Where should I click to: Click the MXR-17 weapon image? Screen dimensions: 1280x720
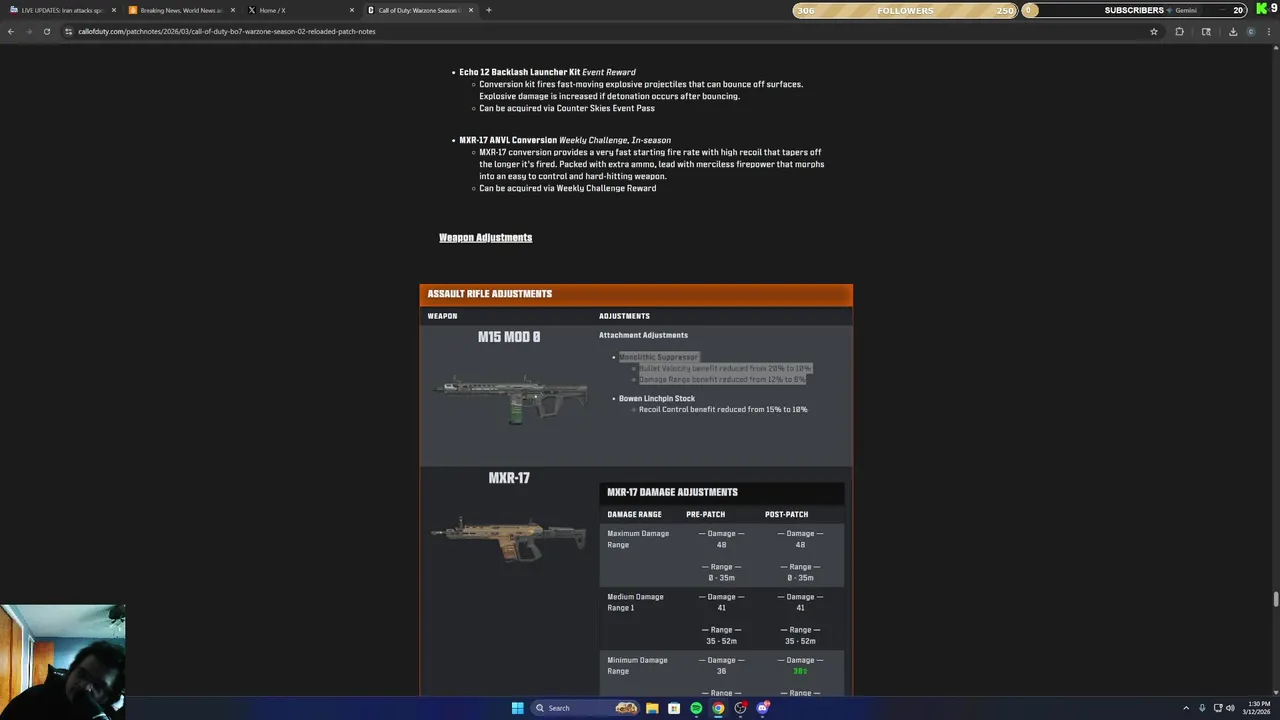coord(508,539)
